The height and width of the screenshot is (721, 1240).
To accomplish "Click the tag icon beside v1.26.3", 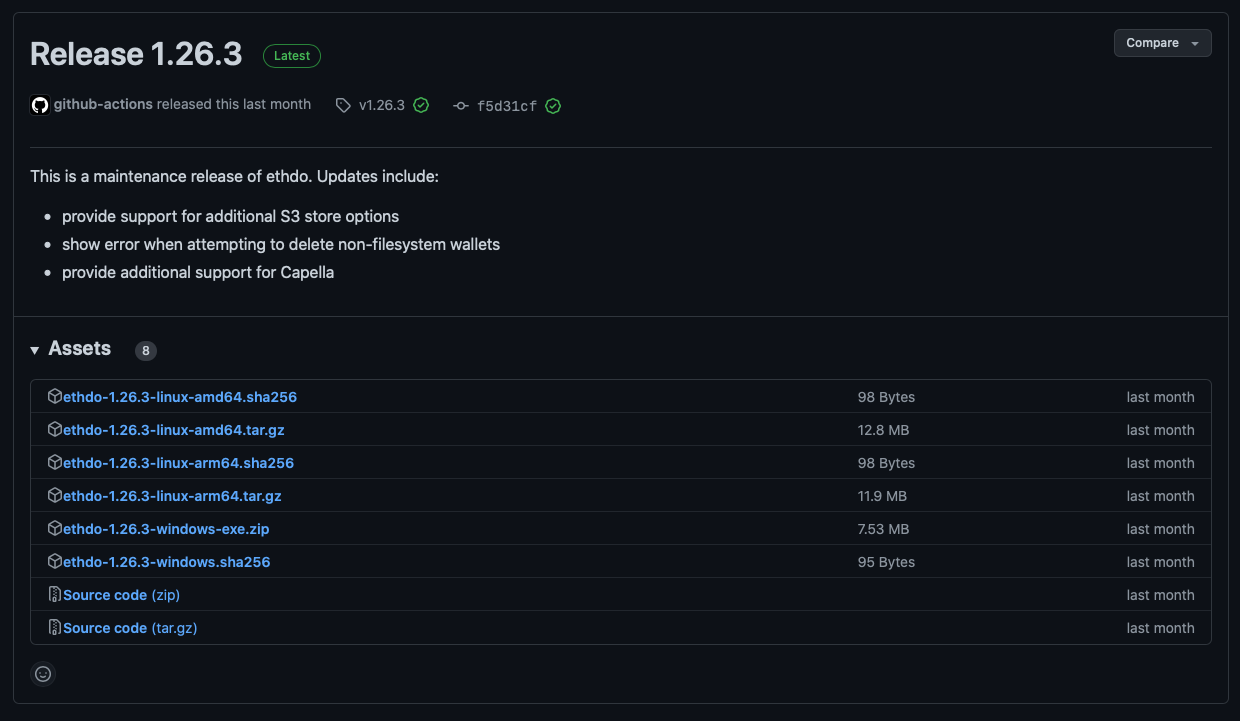I will click(343, 105).
